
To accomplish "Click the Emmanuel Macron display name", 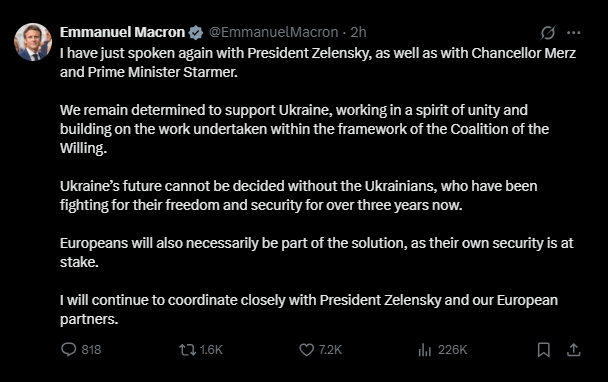I will (x=123, y=32).
